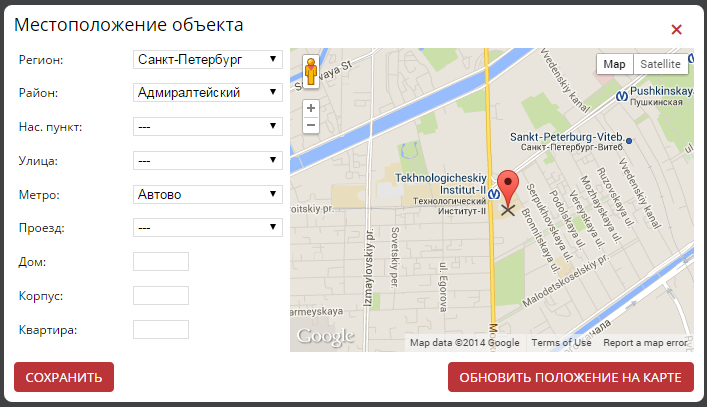Click the Сохранить button
Viewport: 707px width, 407px height.
coord(64,378)
